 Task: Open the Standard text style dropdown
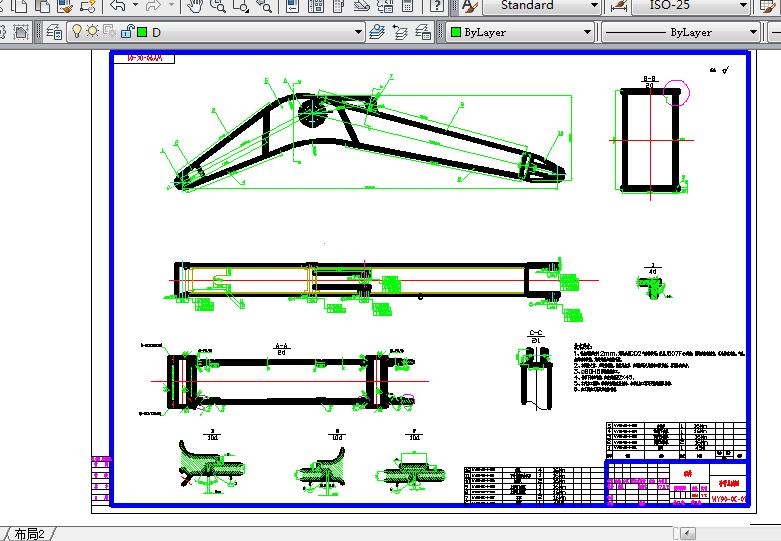coord(541,6)
